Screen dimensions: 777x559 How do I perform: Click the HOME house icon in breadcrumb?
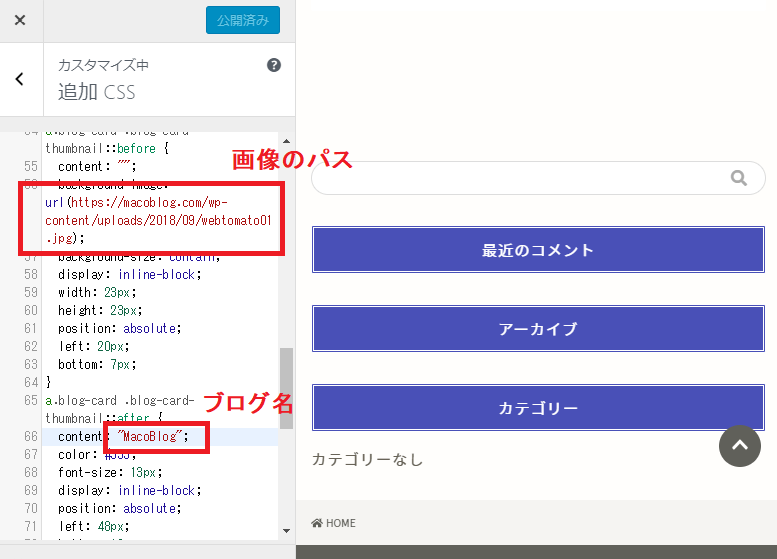[317, 523]
